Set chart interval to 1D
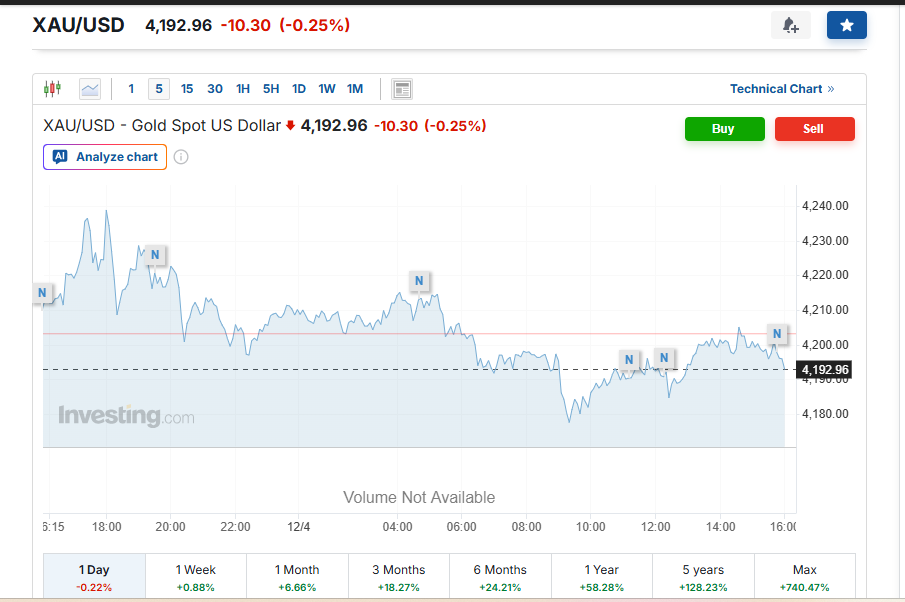Image resolution: width=905 pixels, height=602 pixels. [299, 89]
